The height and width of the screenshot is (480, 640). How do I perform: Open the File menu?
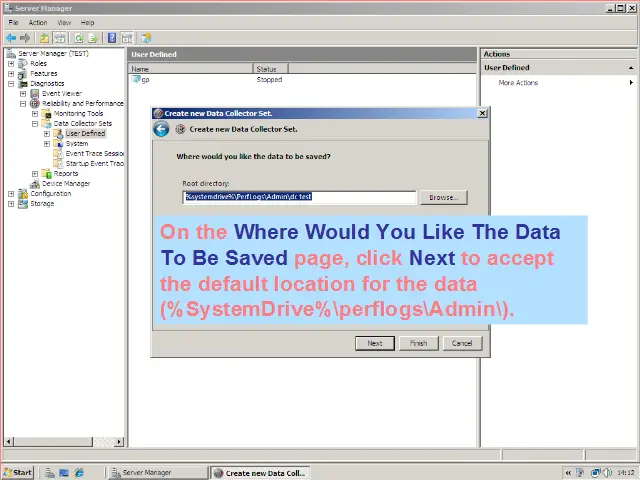tap(13, 22)
